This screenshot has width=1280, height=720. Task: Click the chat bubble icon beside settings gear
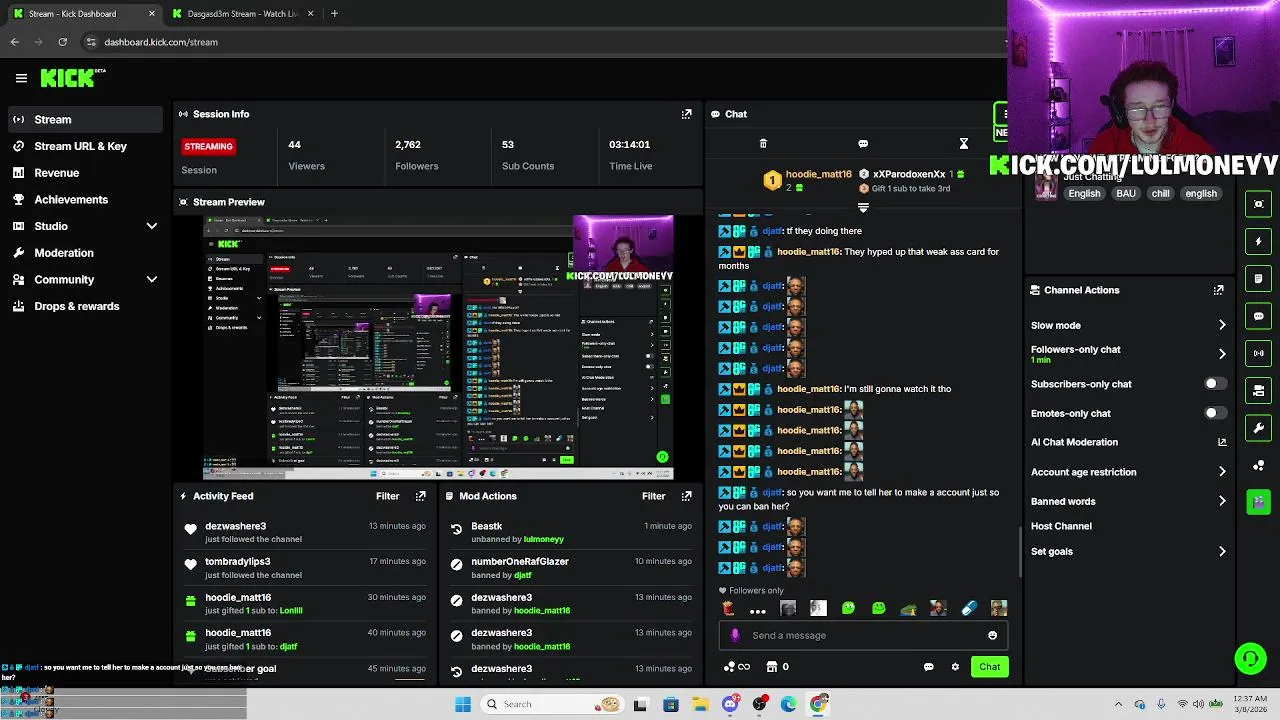tap(928, 667)
